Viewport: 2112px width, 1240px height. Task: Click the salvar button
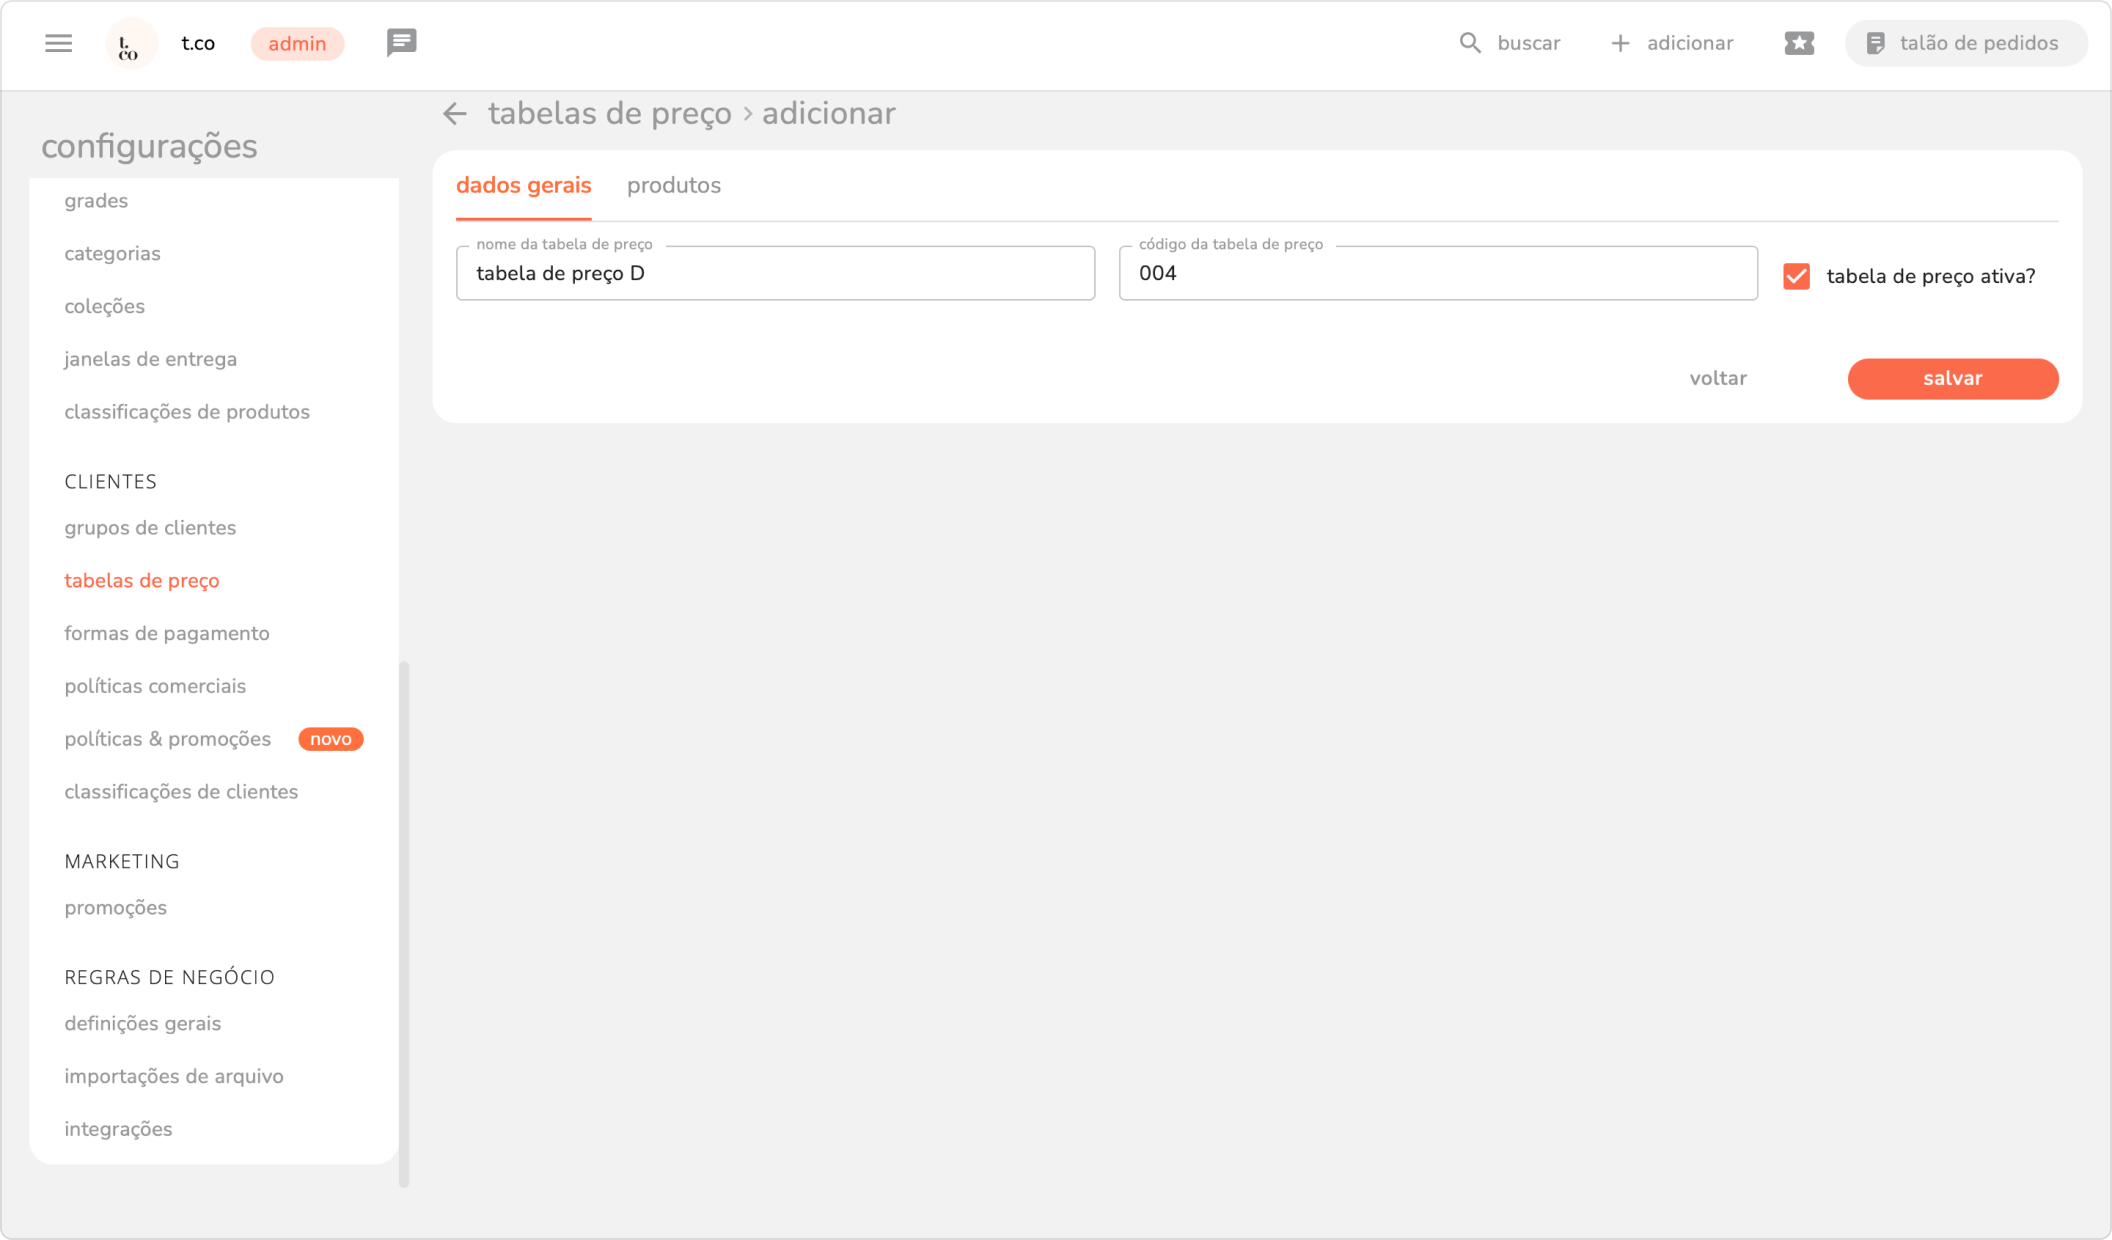1952,379
